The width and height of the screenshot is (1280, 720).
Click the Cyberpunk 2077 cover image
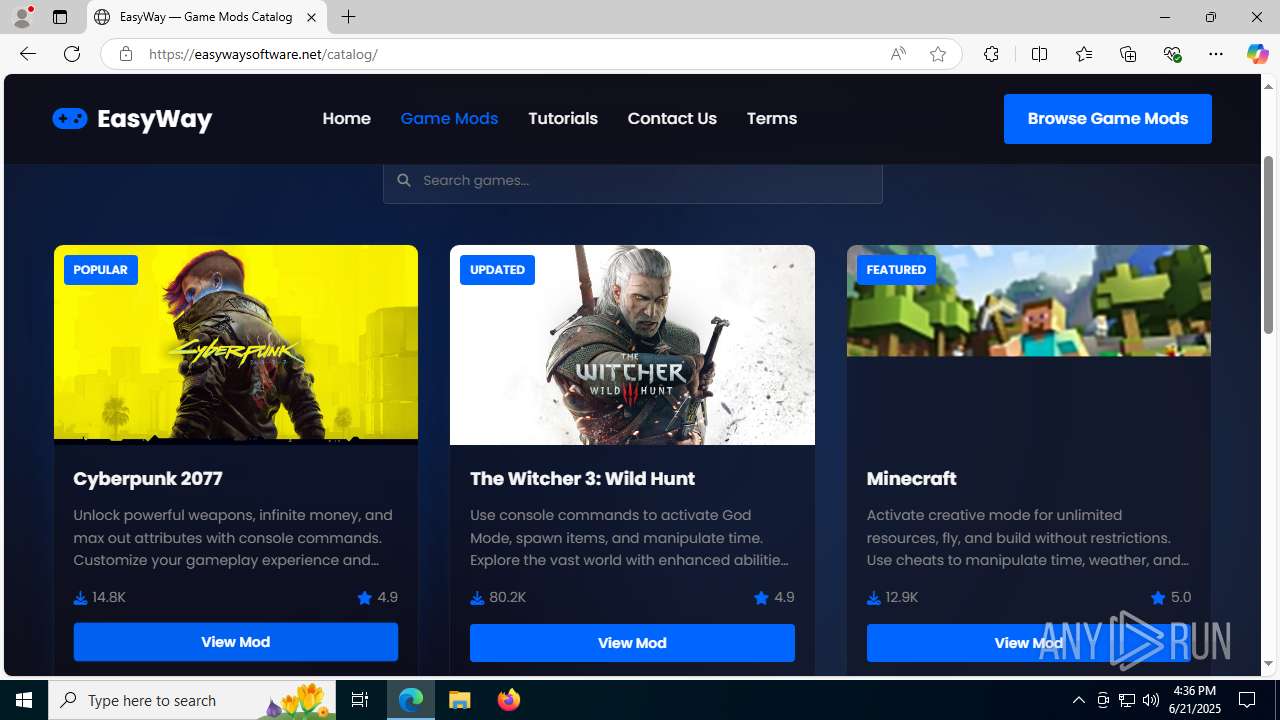pyautogui.click(x=236, y=344)
